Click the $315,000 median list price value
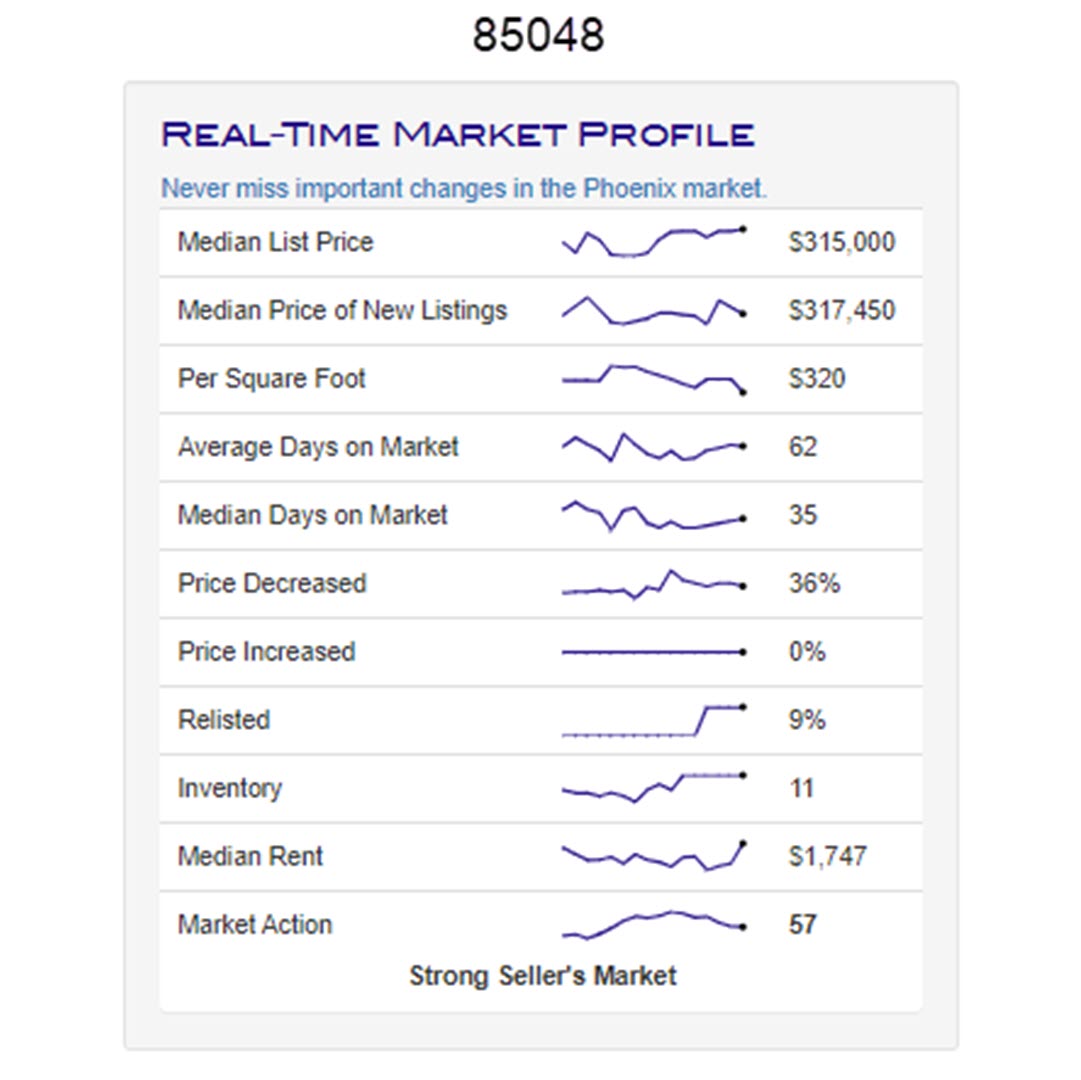 pyautogui.click(x=841, y=243)
